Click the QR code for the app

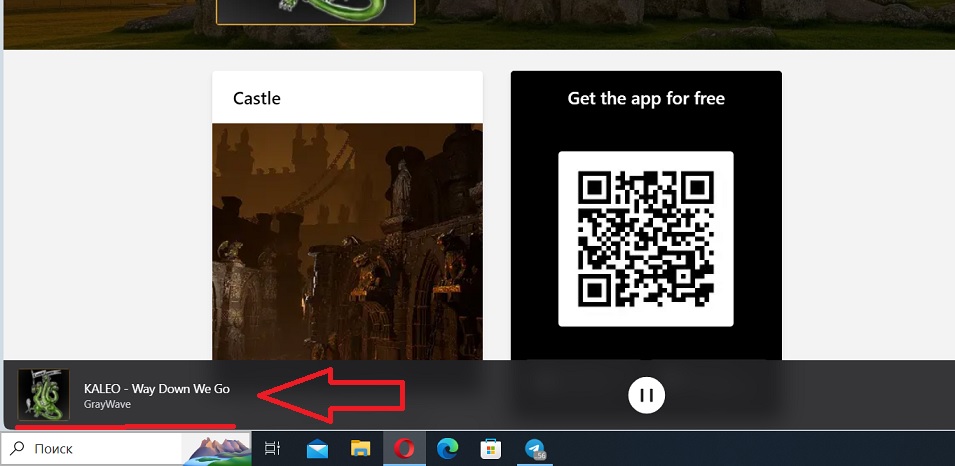pyautogui.click(x=646, y=239)
